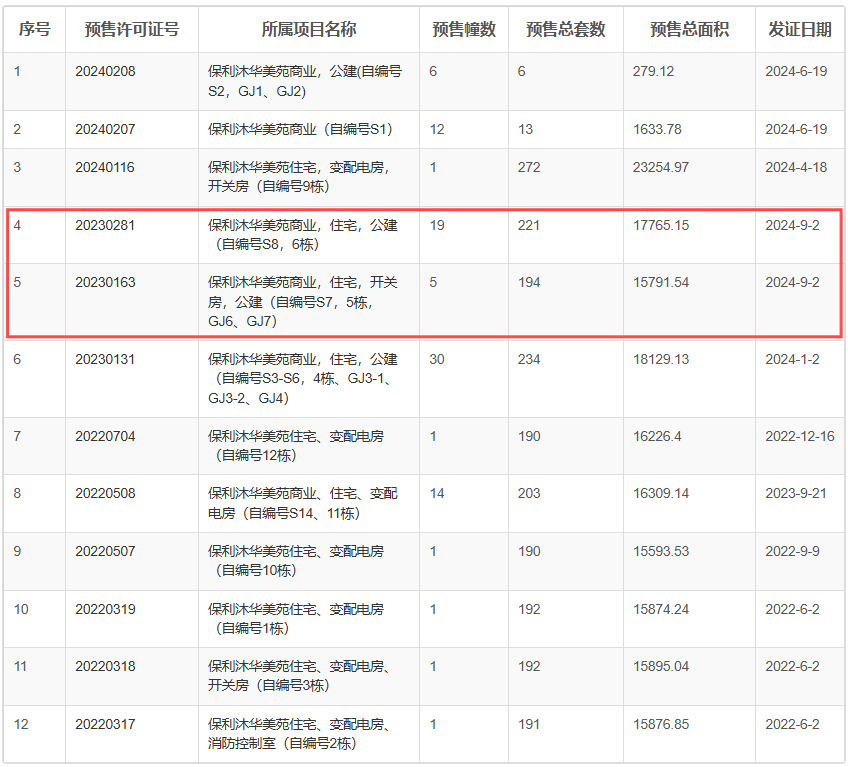The image size is (848, 767).
Task: Click total units value 272
Action: 529,167
